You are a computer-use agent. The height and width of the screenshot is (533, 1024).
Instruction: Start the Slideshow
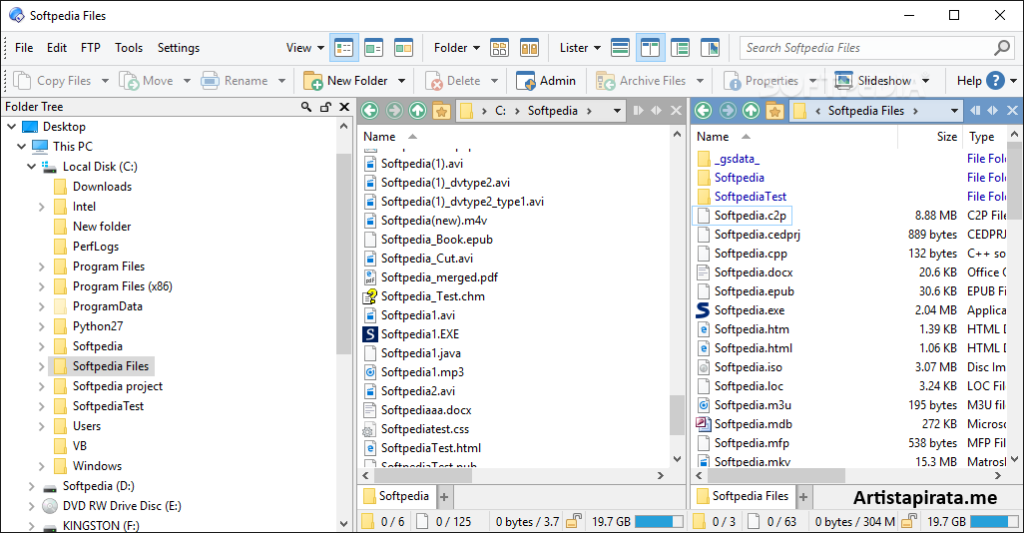pyautogui.click(x=873, y=80)
